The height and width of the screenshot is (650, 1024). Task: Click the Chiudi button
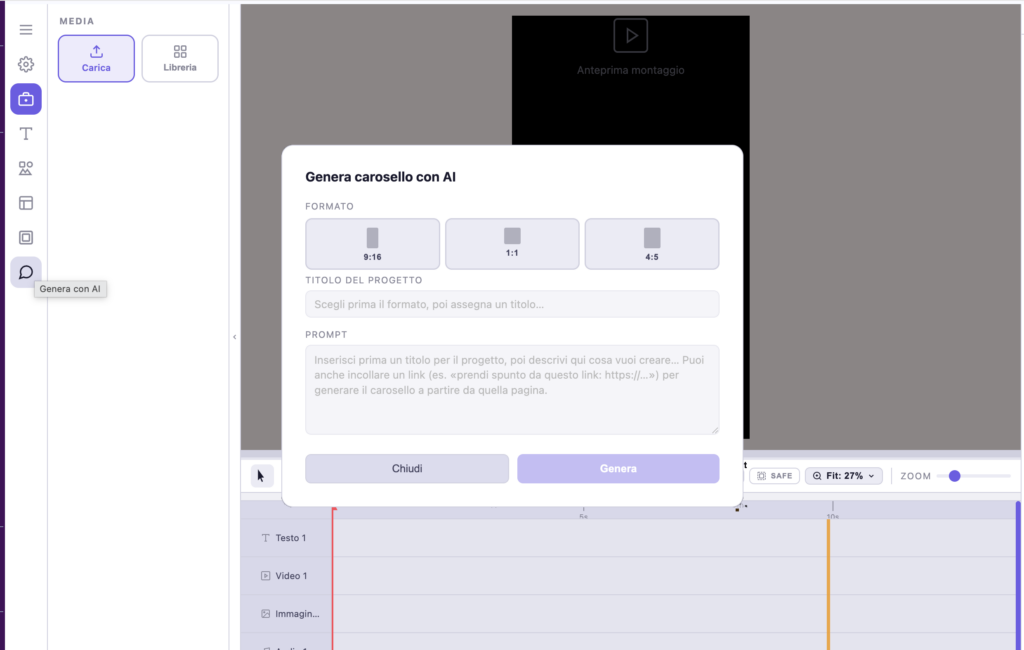point(407,469)
